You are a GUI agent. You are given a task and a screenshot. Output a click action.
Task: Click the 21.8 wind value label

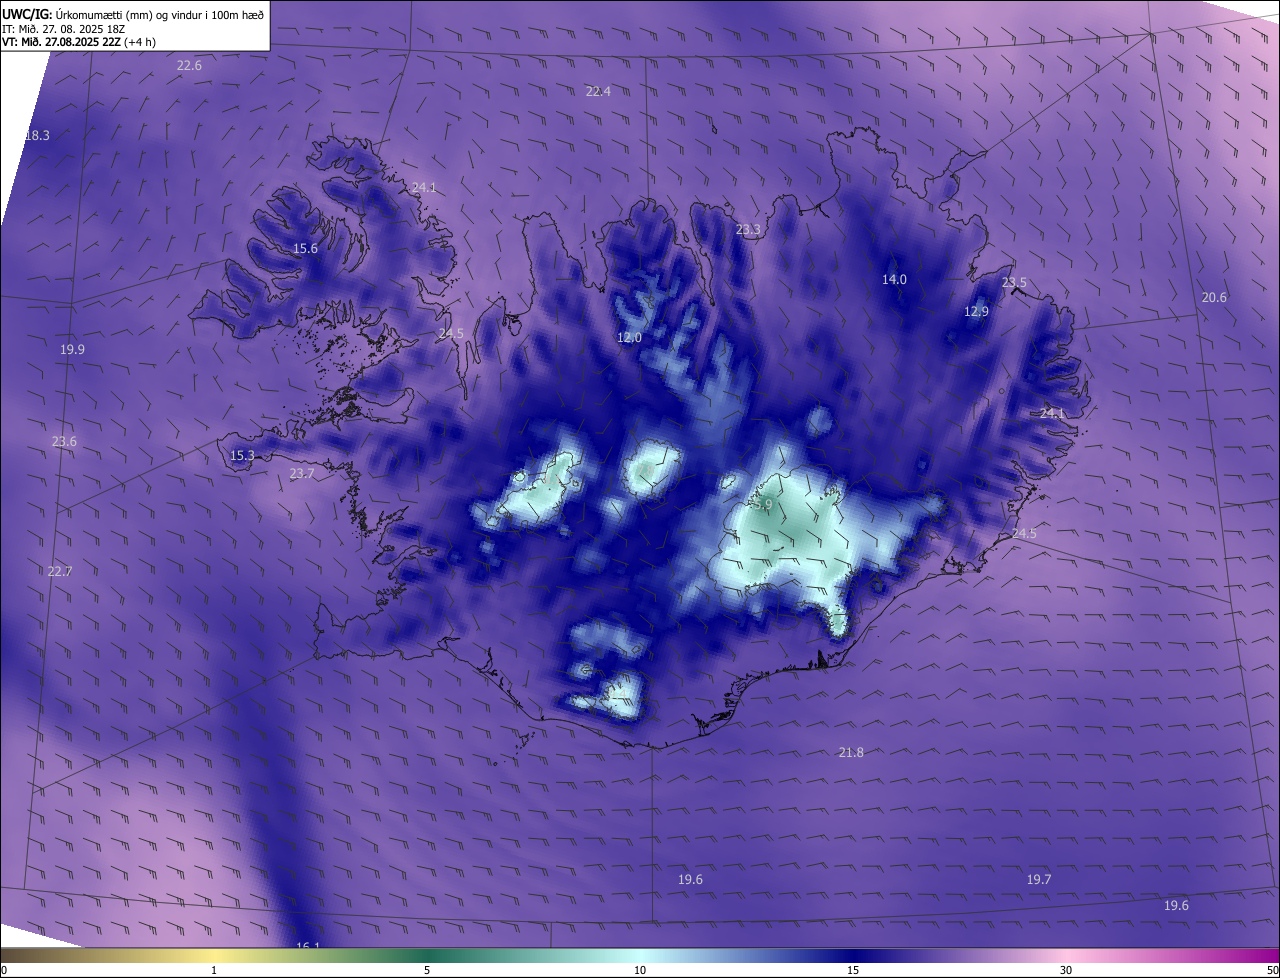[x=851, y=752]
